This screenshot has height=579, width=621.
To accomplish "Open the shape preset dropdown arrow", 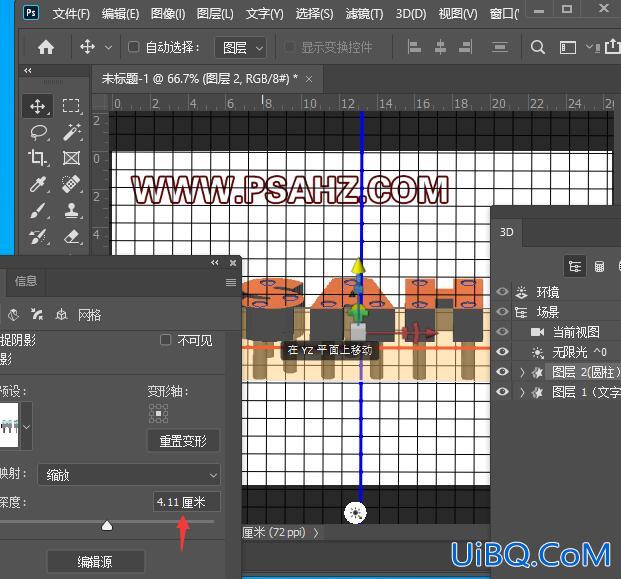I will point(27,427).
